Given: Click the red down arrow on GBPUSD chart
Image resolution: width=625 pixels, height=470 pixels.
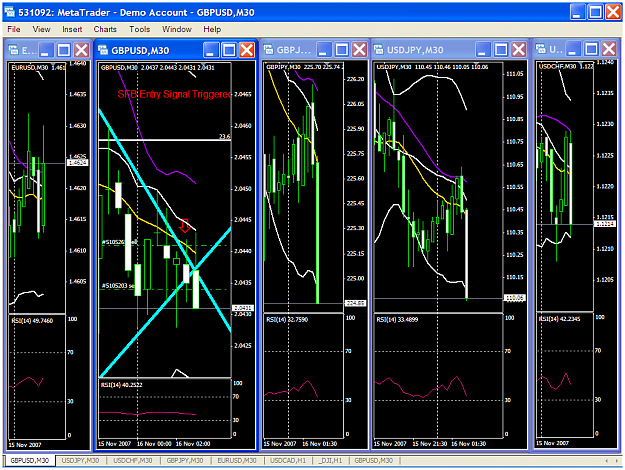Looking at the screenshot, I should pyautogui.click(x=185, y=226).
